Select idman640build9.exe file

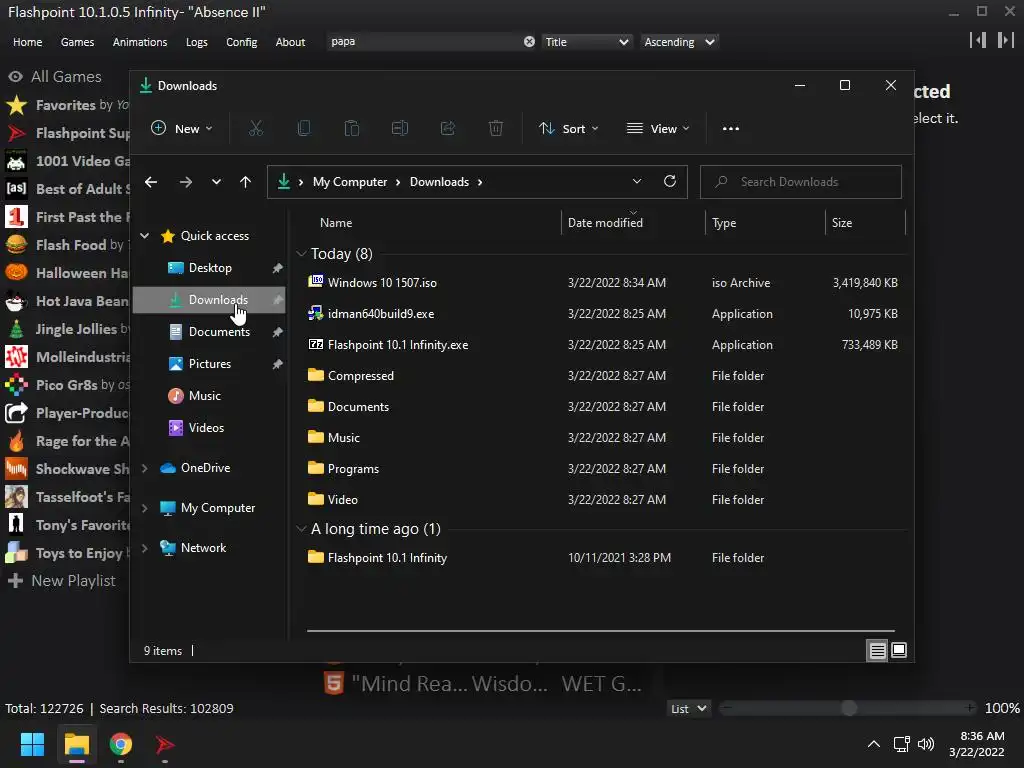tap(381, 313)
